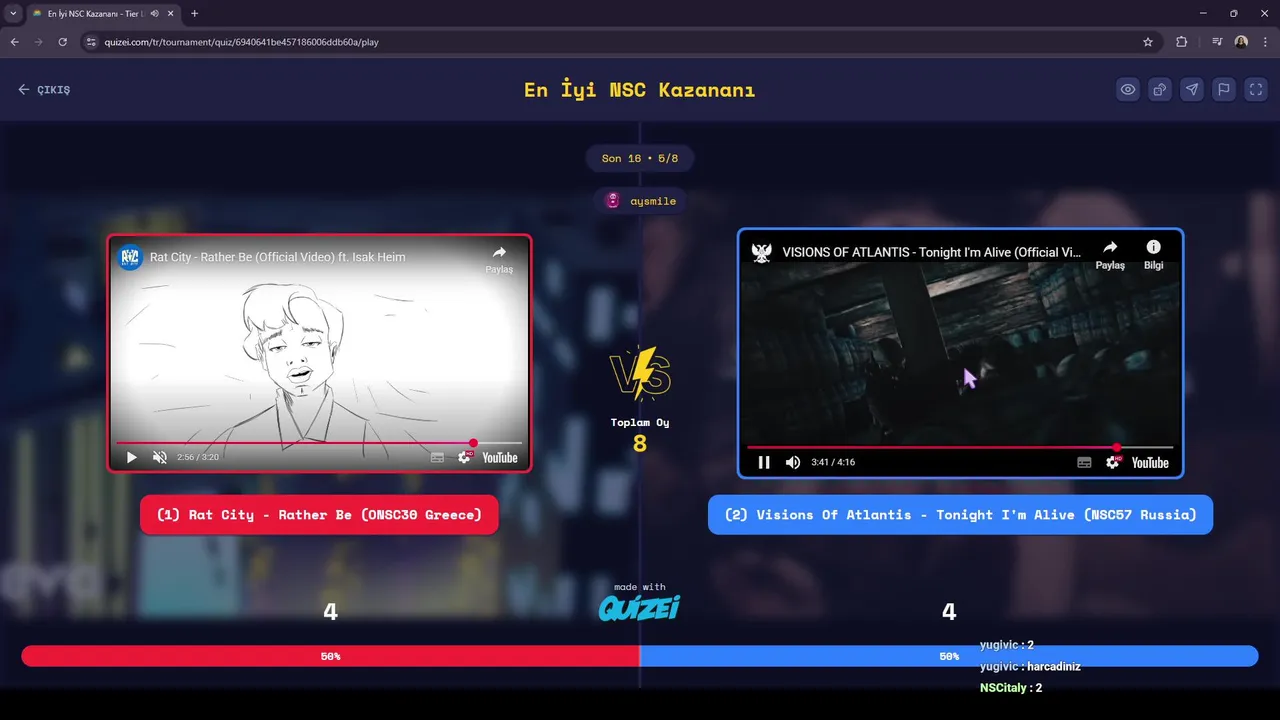Open Rat City channel avatar
The width and height of the screenshot is (1280, 720).
(x=130, y=257)
